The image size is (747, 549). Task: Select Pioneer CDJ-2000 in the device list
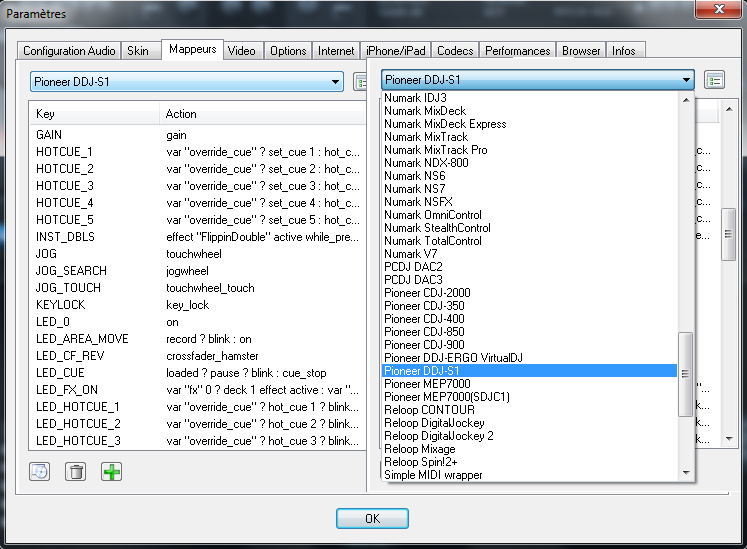(x=427, y=293)
